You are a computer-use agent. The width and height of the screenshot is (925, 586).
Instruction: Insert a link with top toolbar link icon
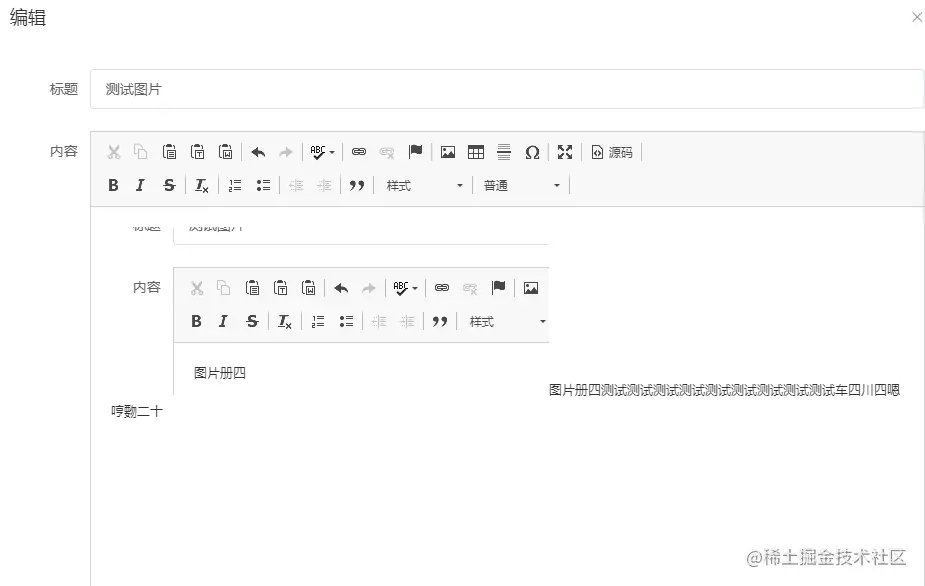tap(359, 152)
